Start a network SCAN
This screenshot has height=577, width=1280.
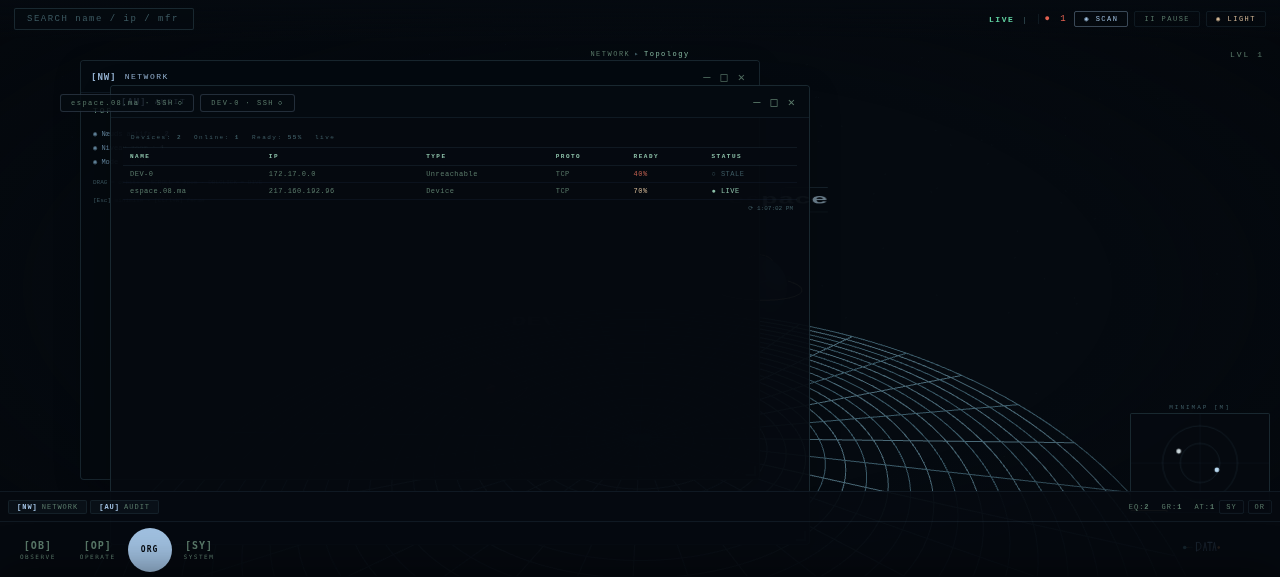point(1101,19)
